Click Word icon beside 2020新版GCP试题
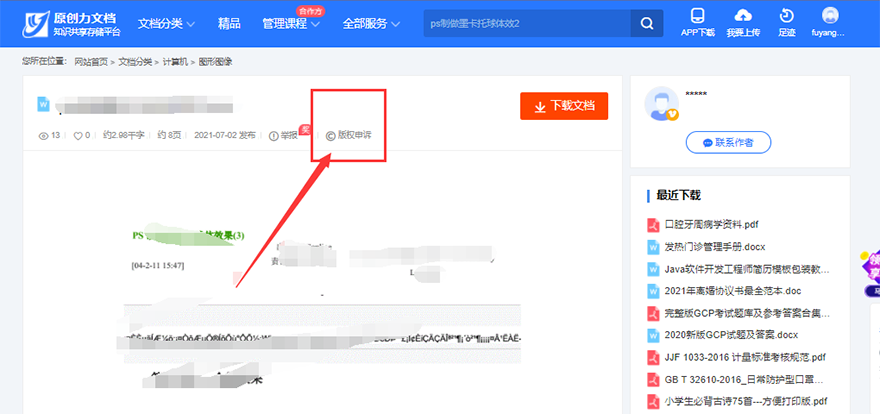Image resolution: width=880 pixels, height=414 pixels. pos(653,335)
